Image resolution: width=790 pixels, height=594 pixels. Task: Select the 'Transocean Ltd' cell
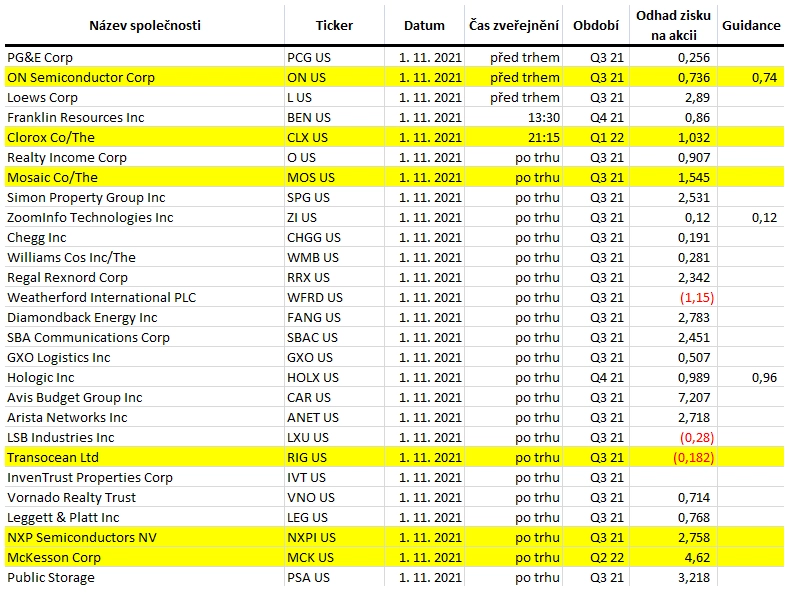[x=145, y=457]
